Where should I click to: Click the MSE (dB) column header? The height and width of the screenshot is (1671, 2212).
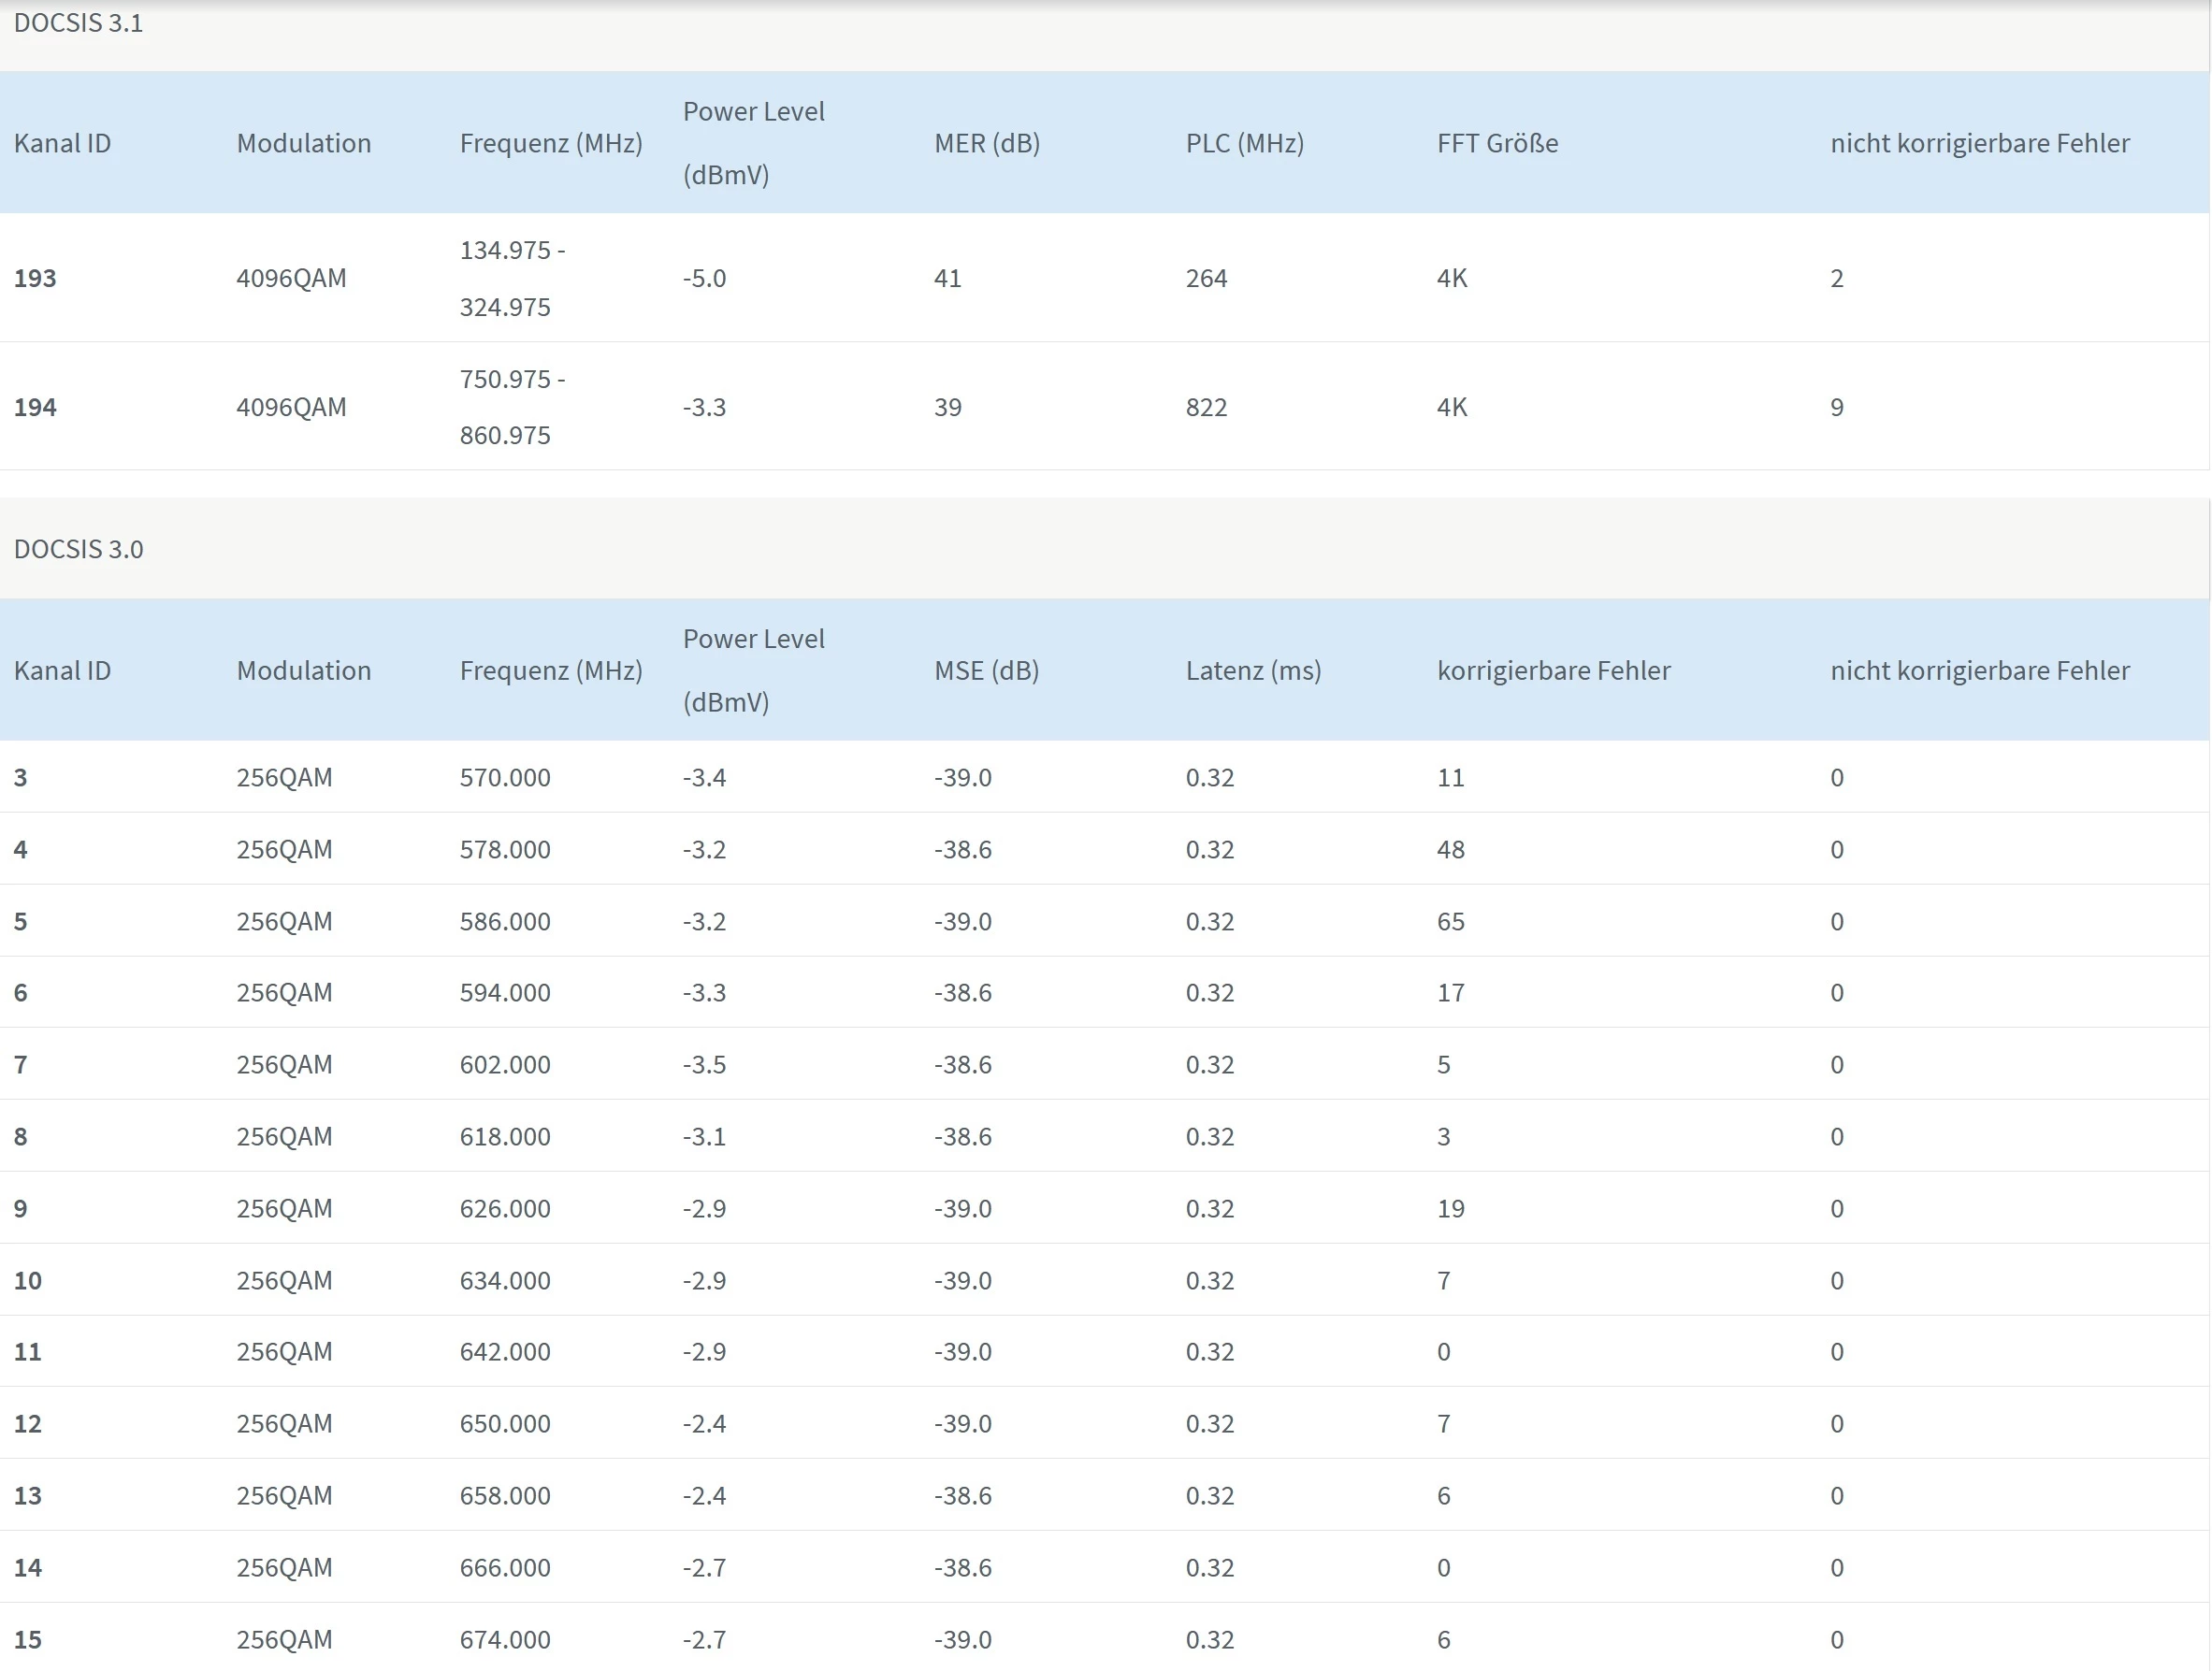tap(986, 670)
